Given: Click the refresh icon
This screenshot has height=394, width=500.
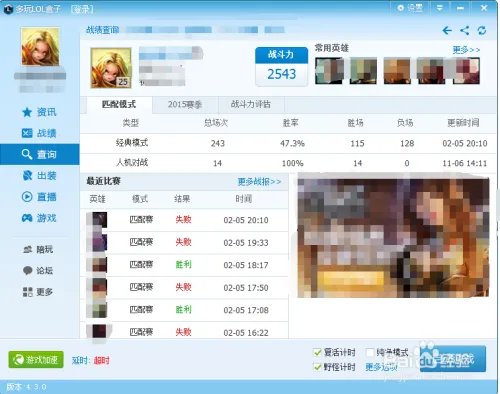Looking at the screenshot, I should click(x=482, y=31).
